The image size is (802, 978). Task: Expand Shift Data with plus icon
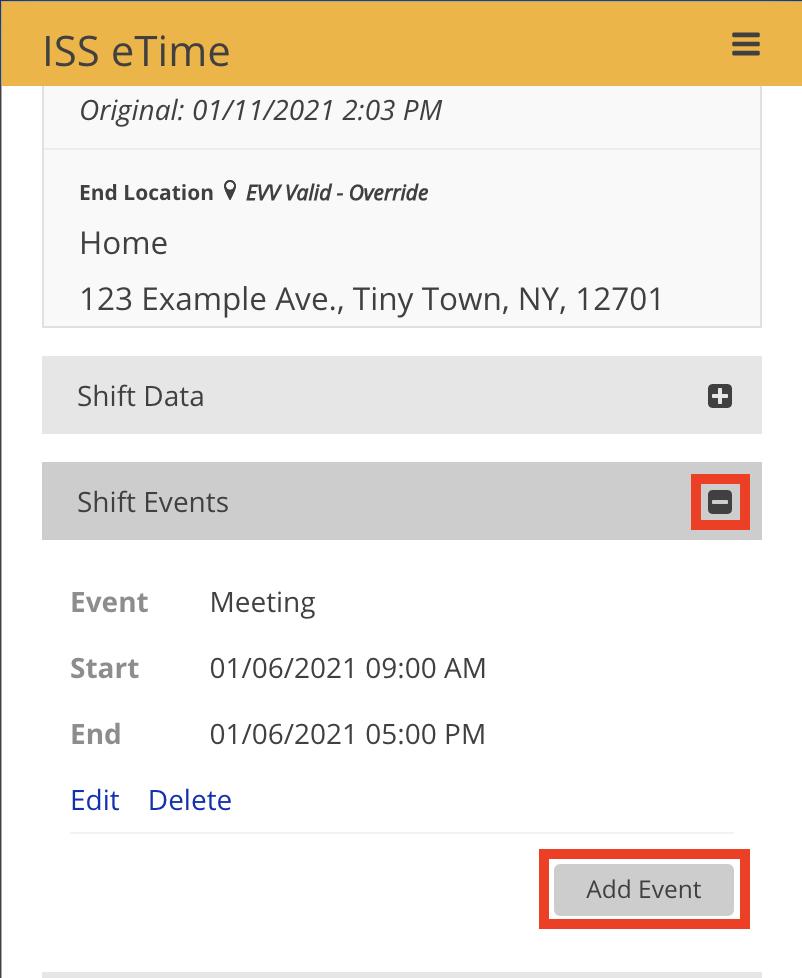(720, 396)
